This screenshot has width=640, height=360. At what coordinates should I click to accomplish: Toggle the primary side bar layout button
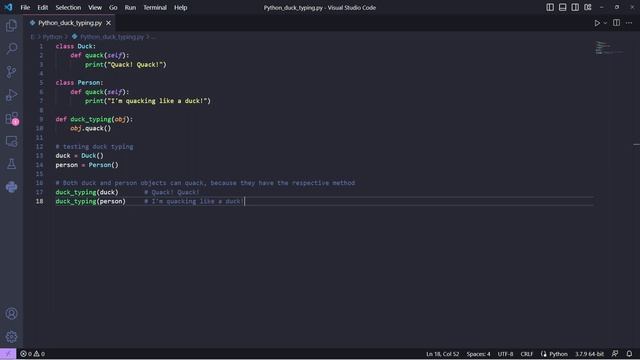tap(550, 7)
